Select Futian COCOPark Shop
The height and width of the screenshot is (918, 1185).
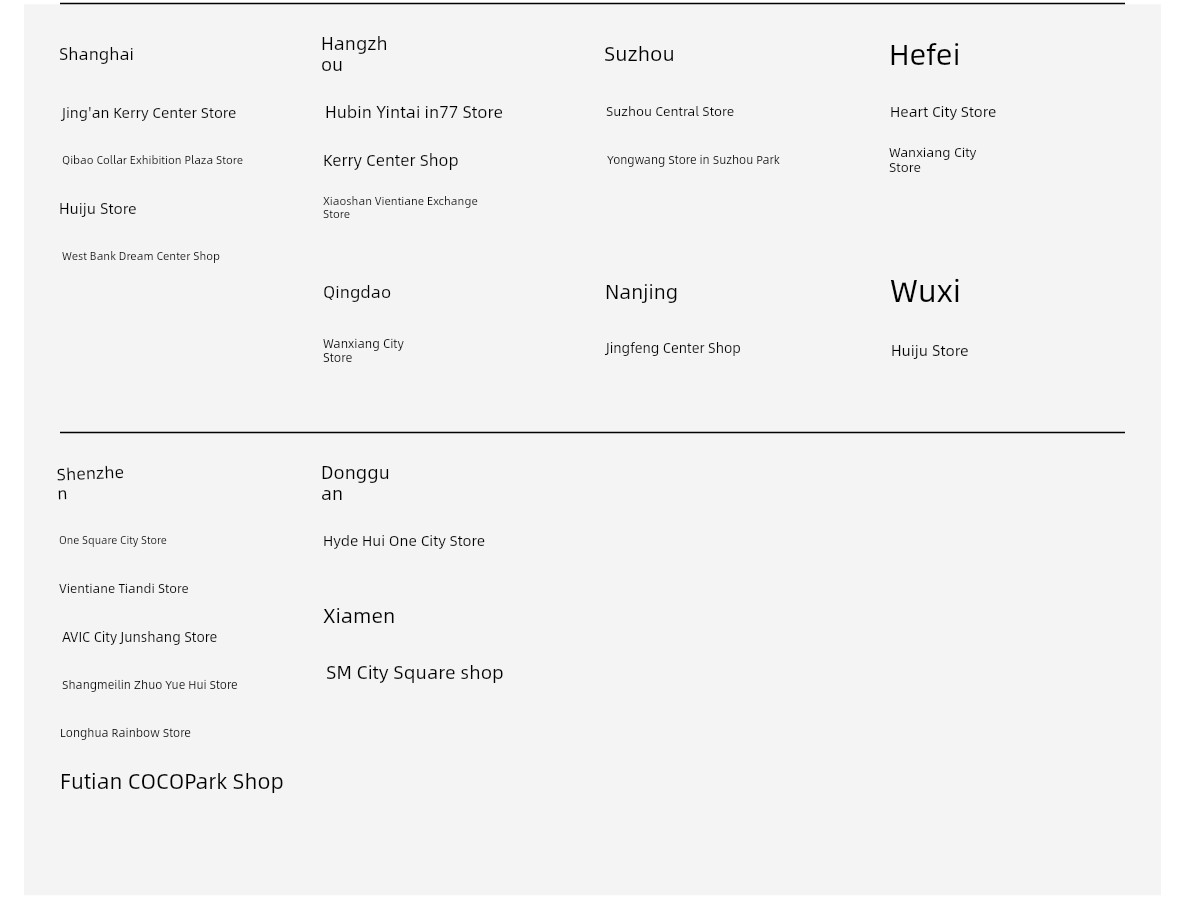coord(172,781)
